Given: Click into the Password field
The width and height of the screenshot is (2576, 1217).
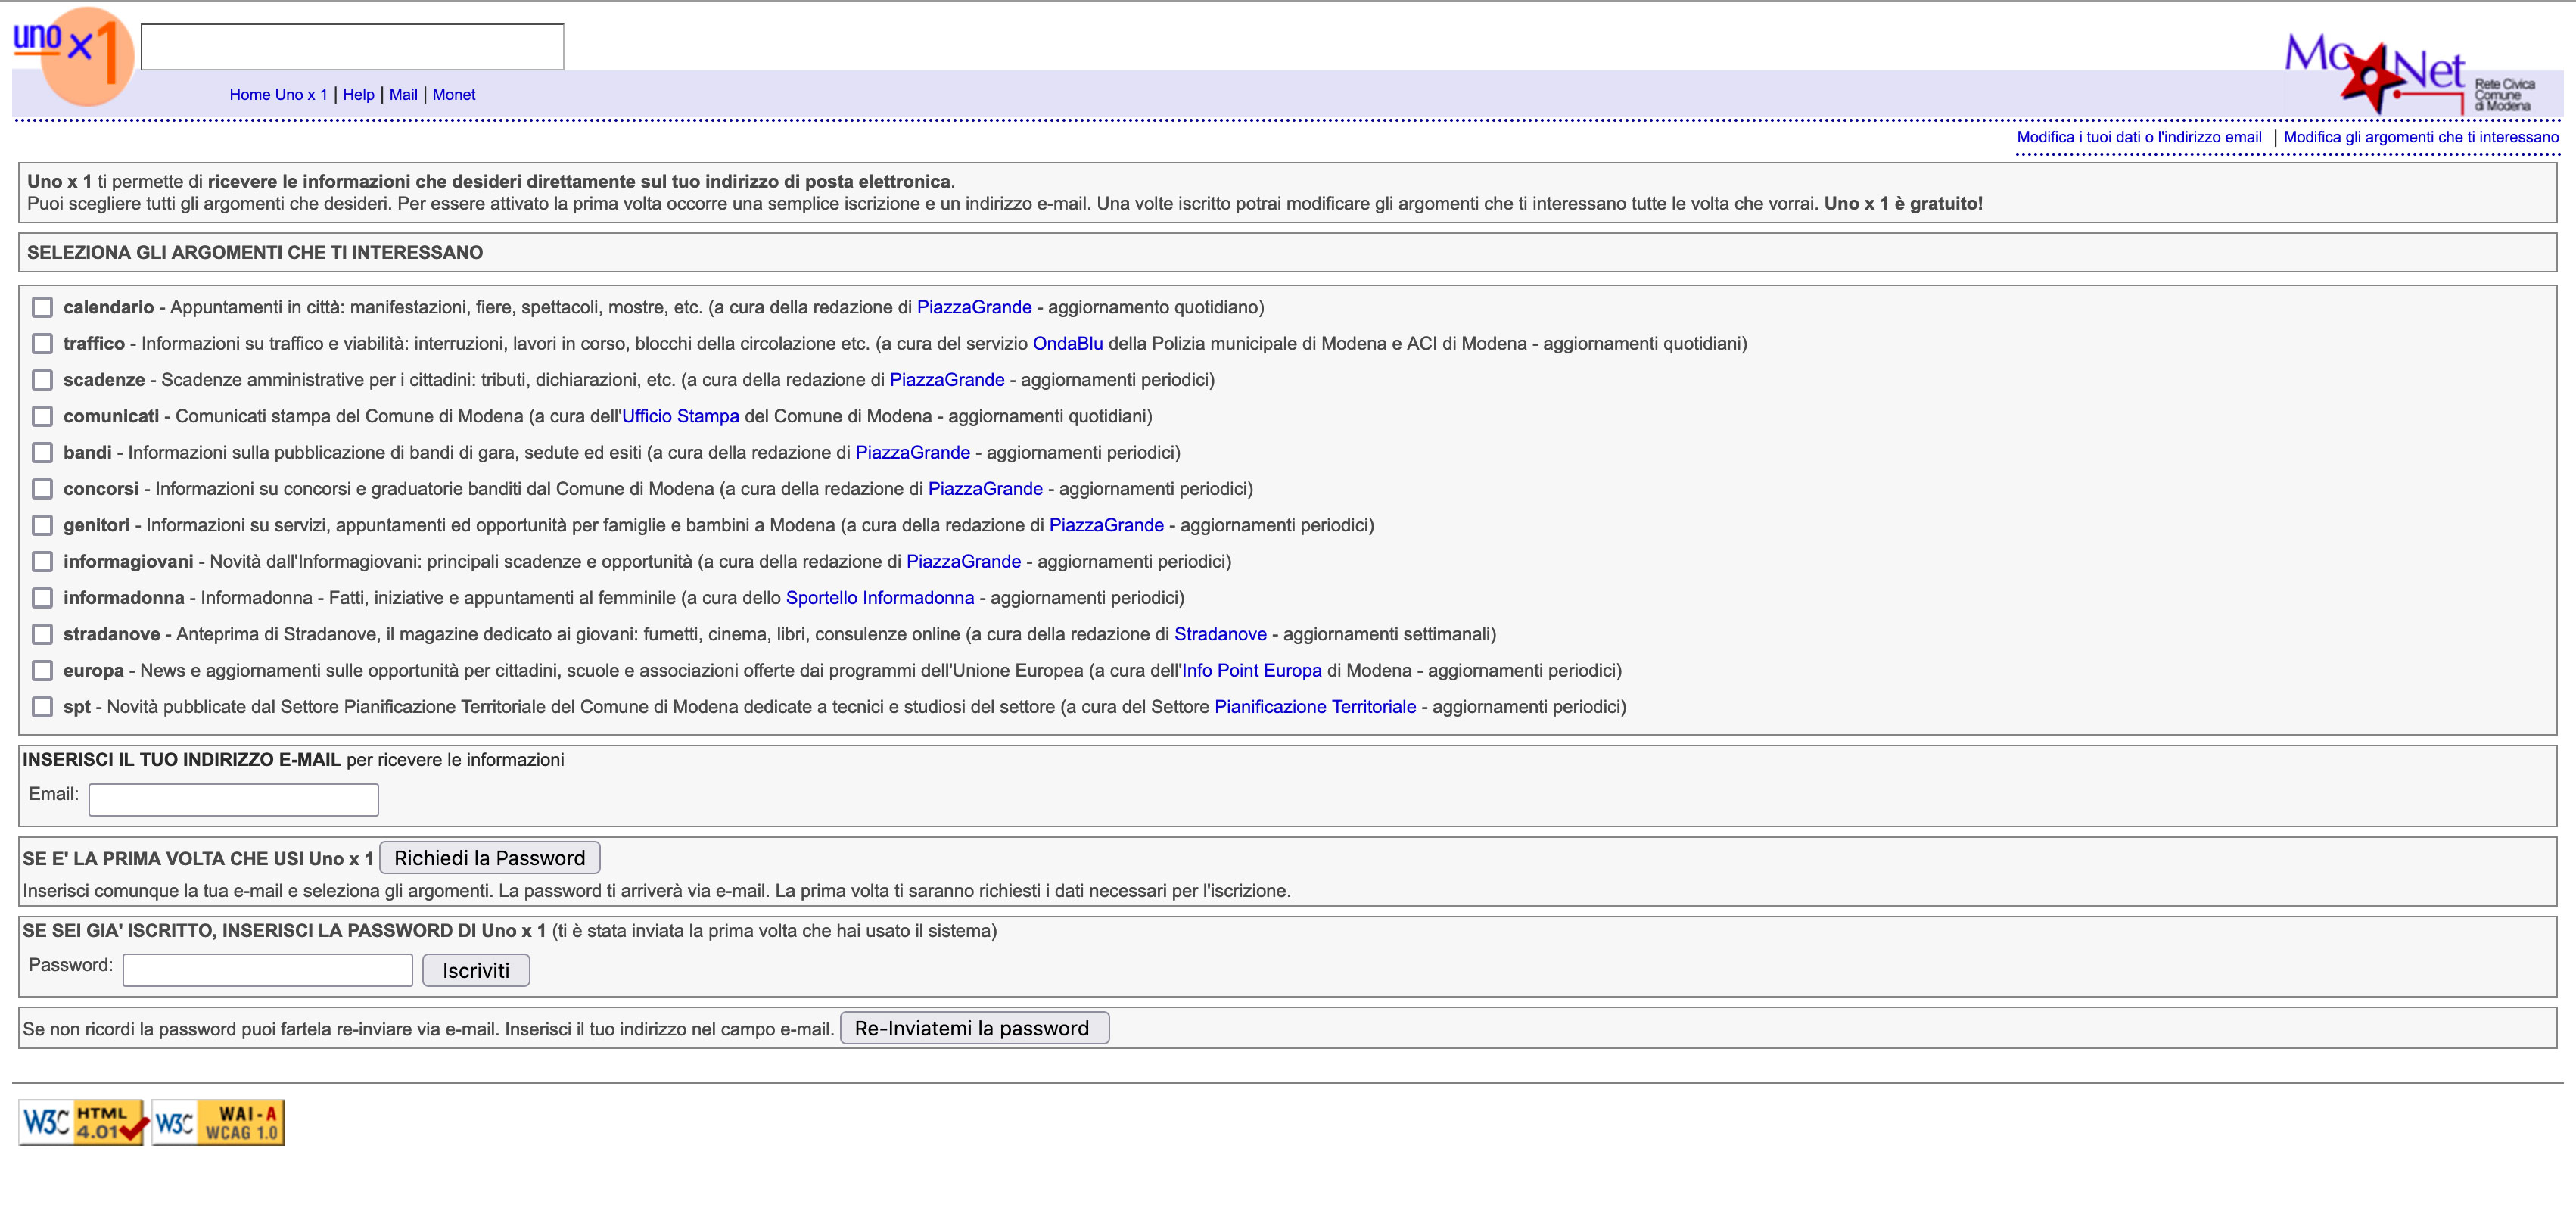Looking at the screenshot, I should pyautogui.click(x=267, y=970).
